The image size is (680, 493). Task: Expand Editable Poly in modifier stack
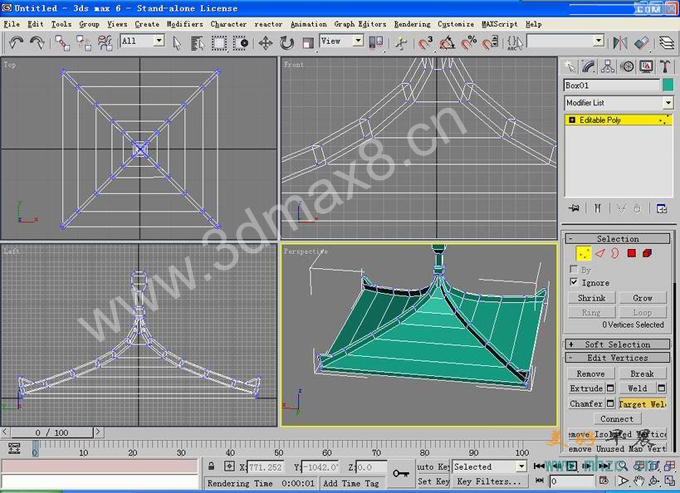tap(572, 120)
